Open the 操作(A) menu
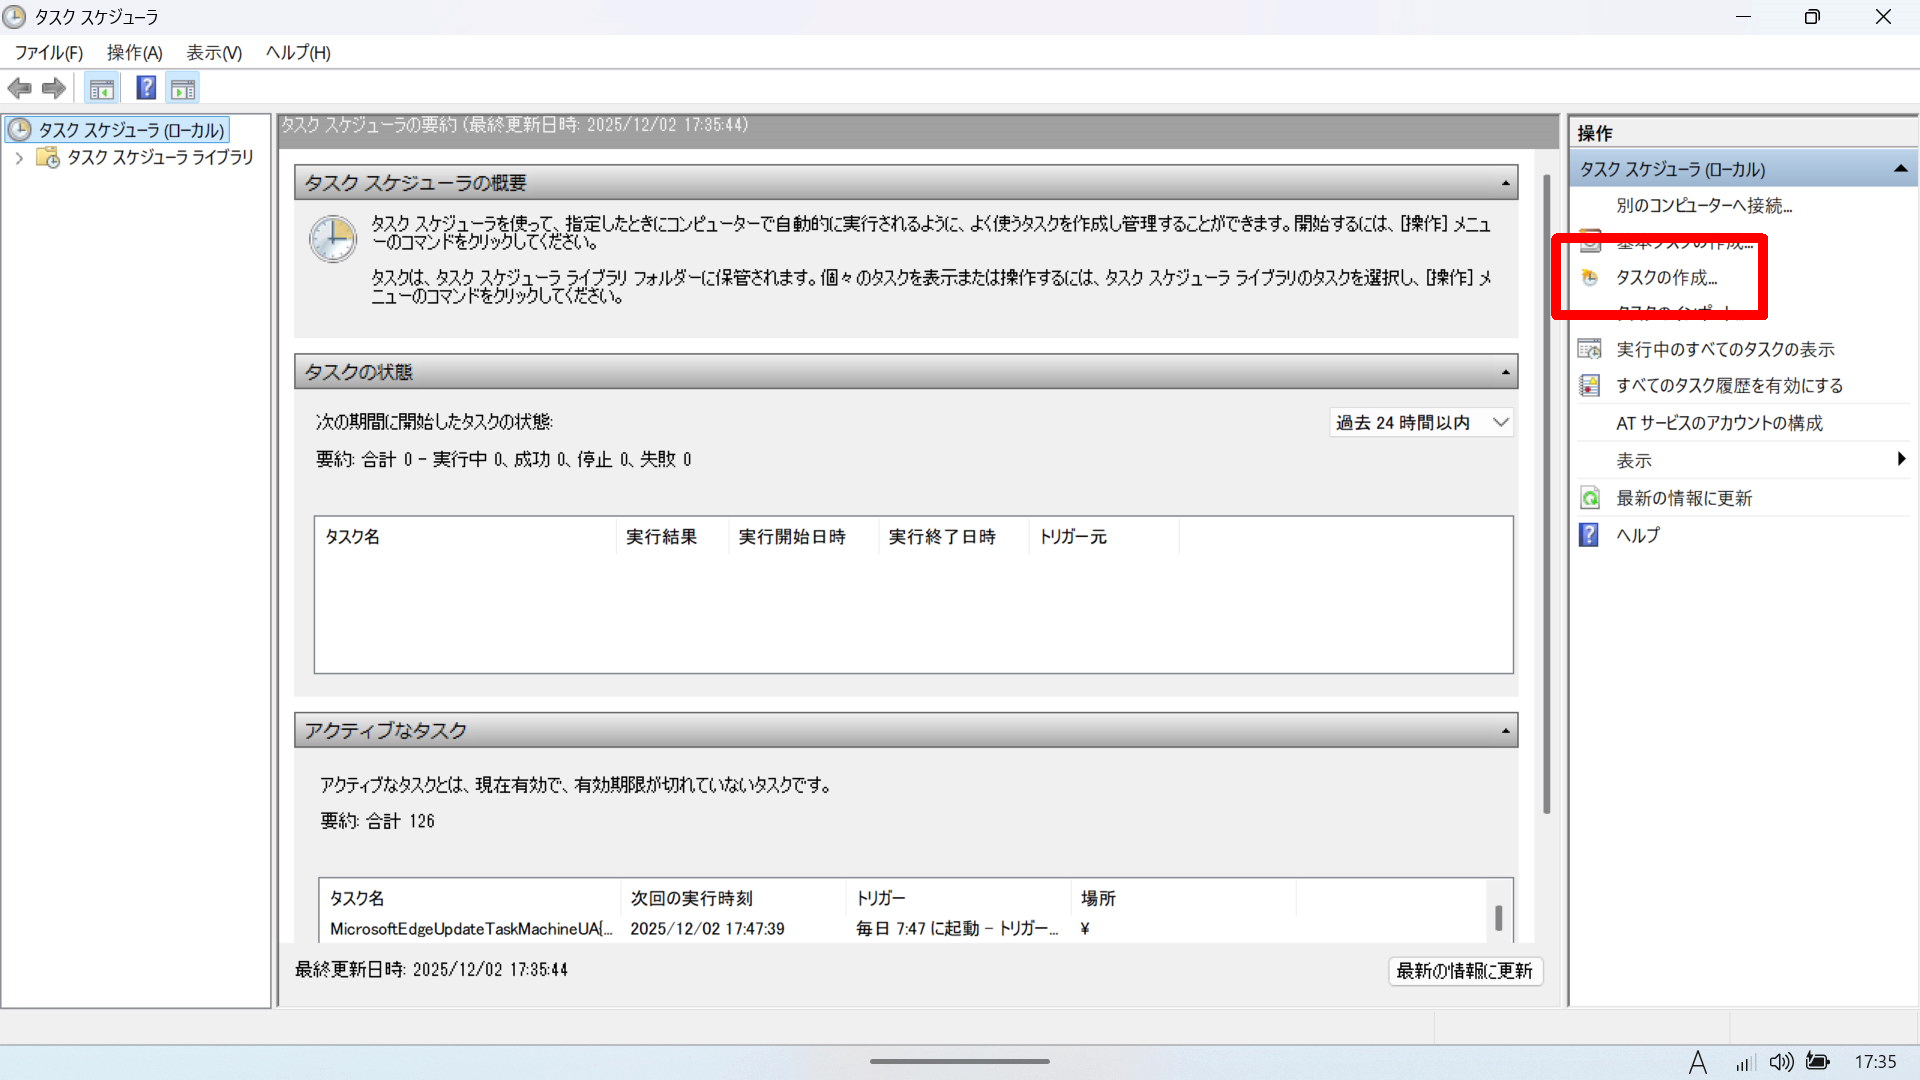1920x1080 pixels. pos(134,53)
